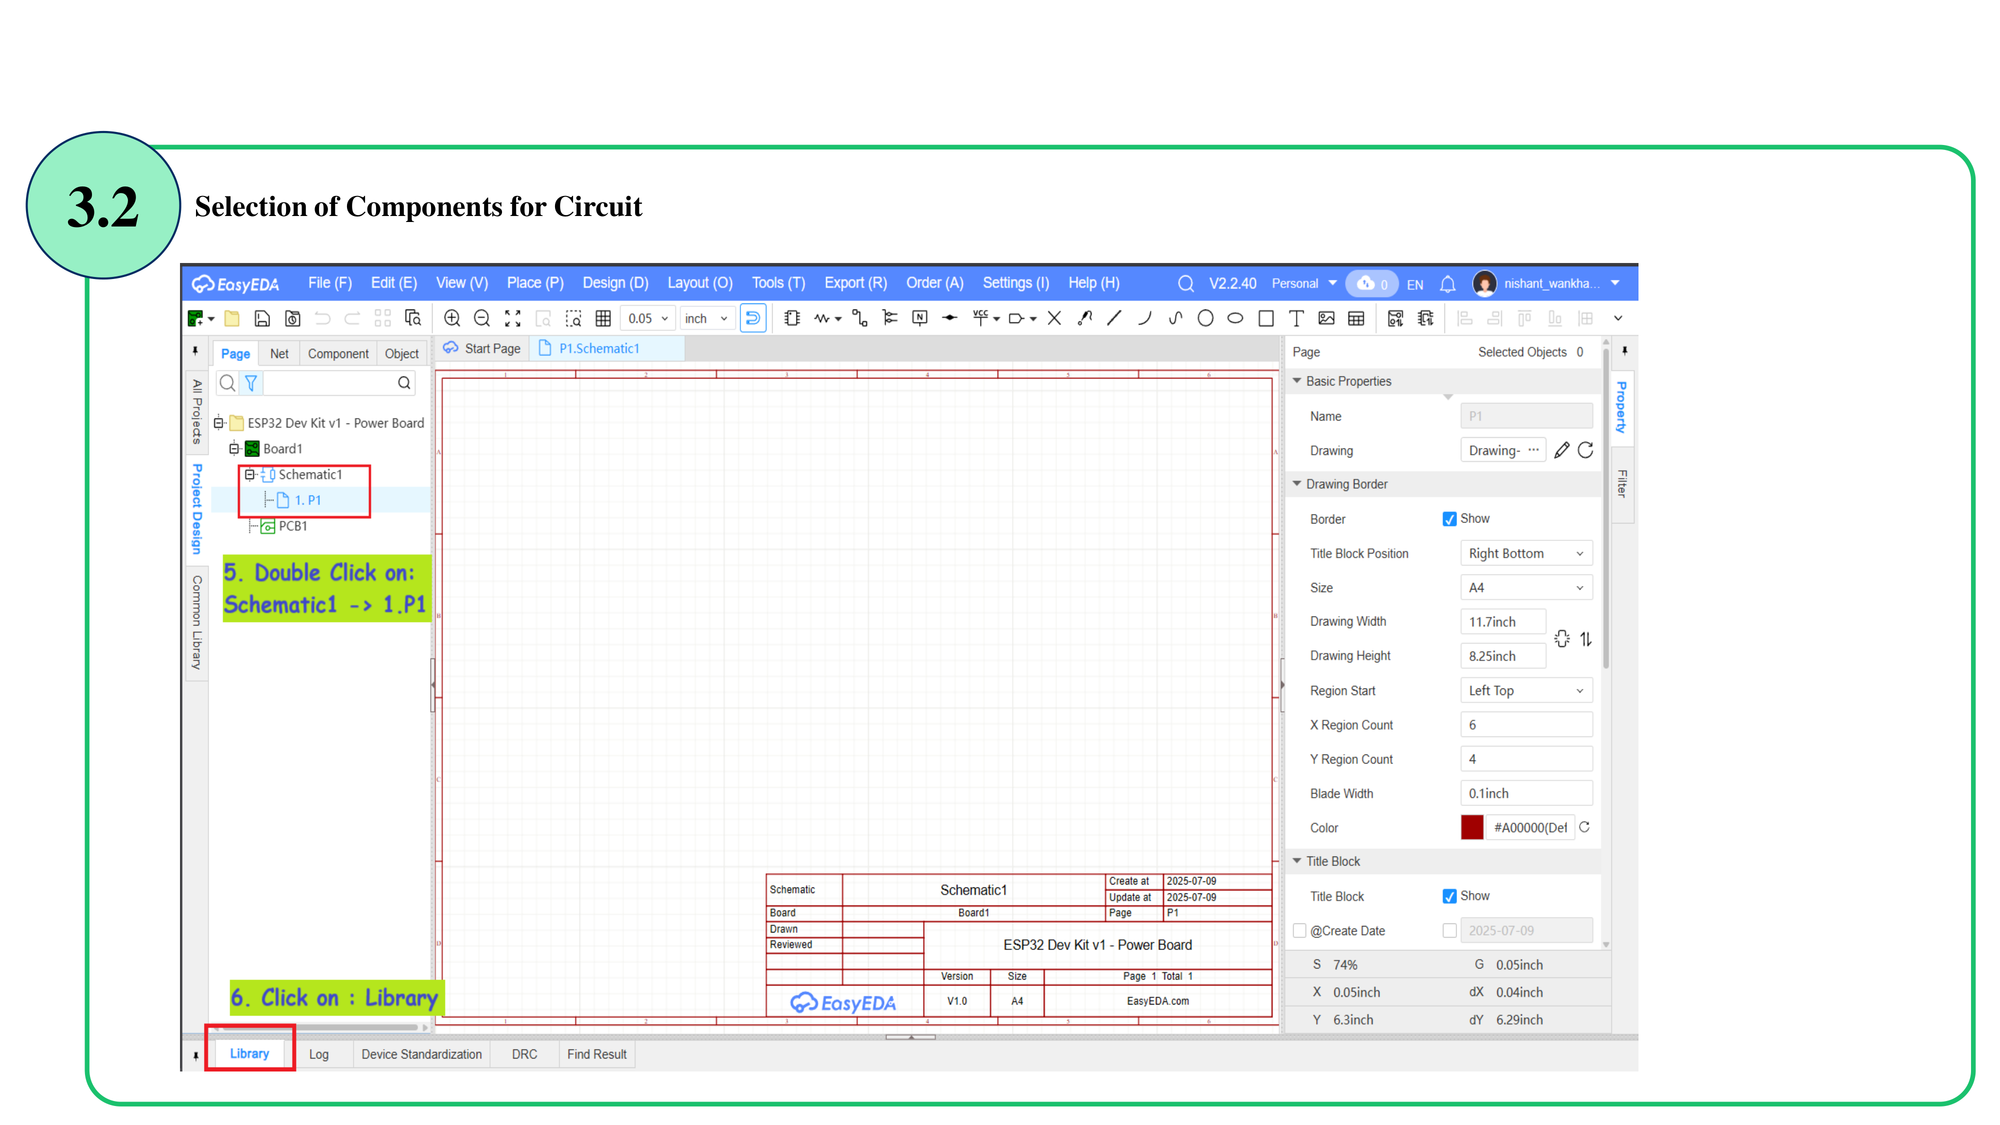
Task: Select the Circle drawing tool
Action: pos(1205,318)
